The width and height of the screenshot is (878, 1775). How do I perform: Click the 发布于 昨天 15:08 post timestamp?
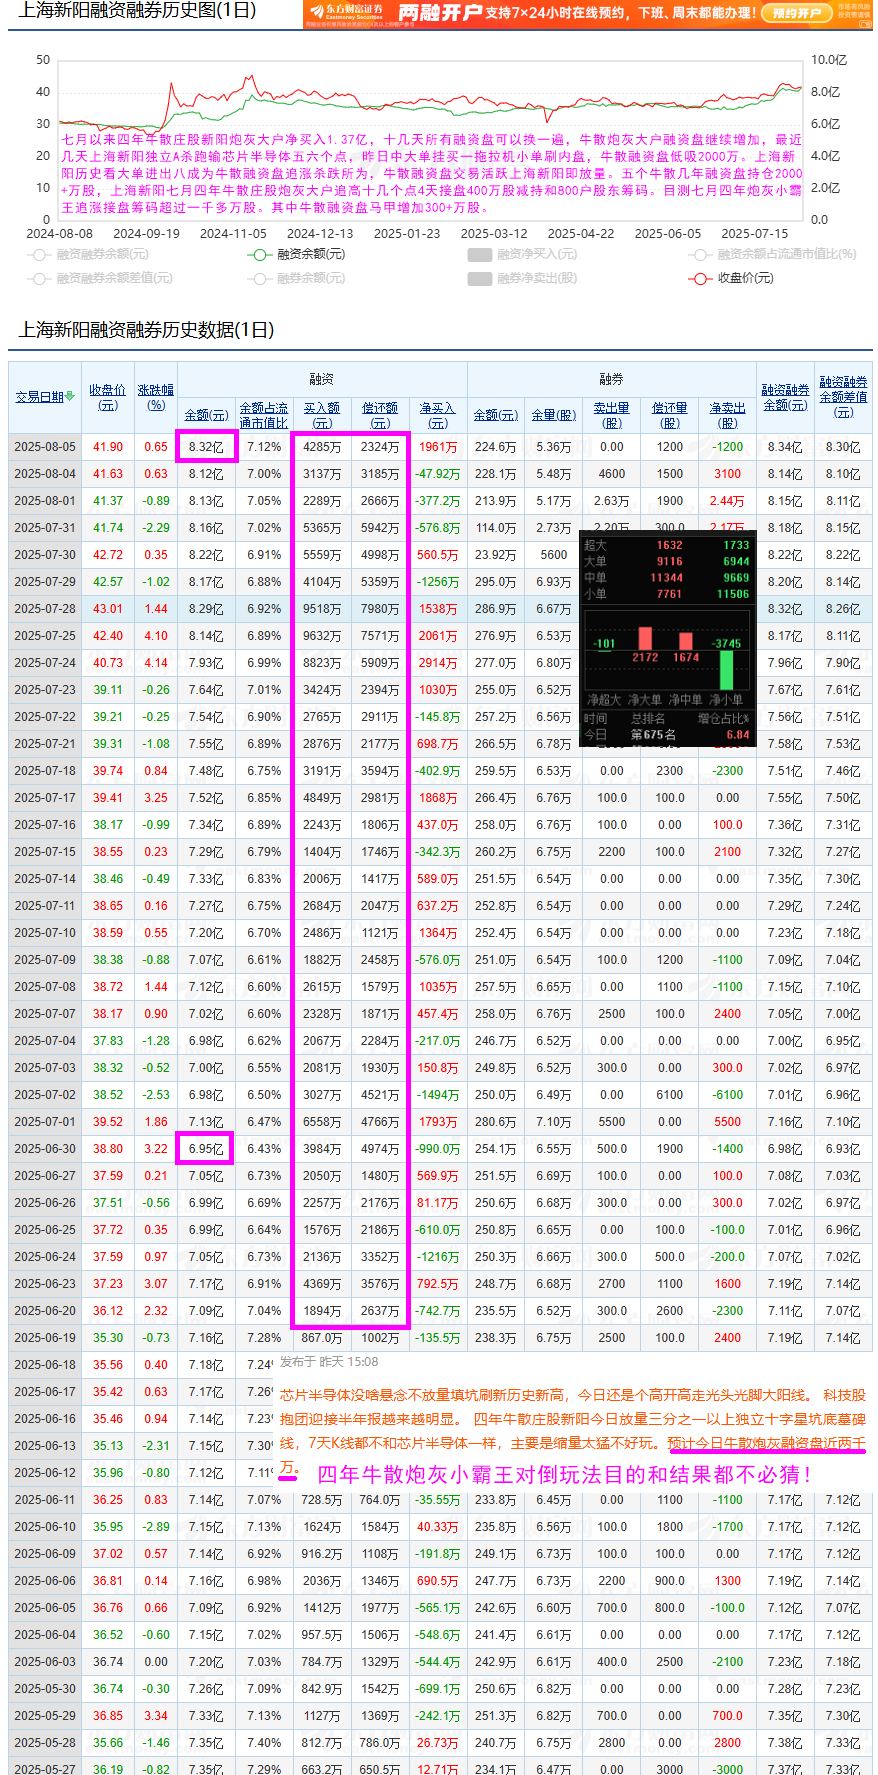tap(329, 1362)
